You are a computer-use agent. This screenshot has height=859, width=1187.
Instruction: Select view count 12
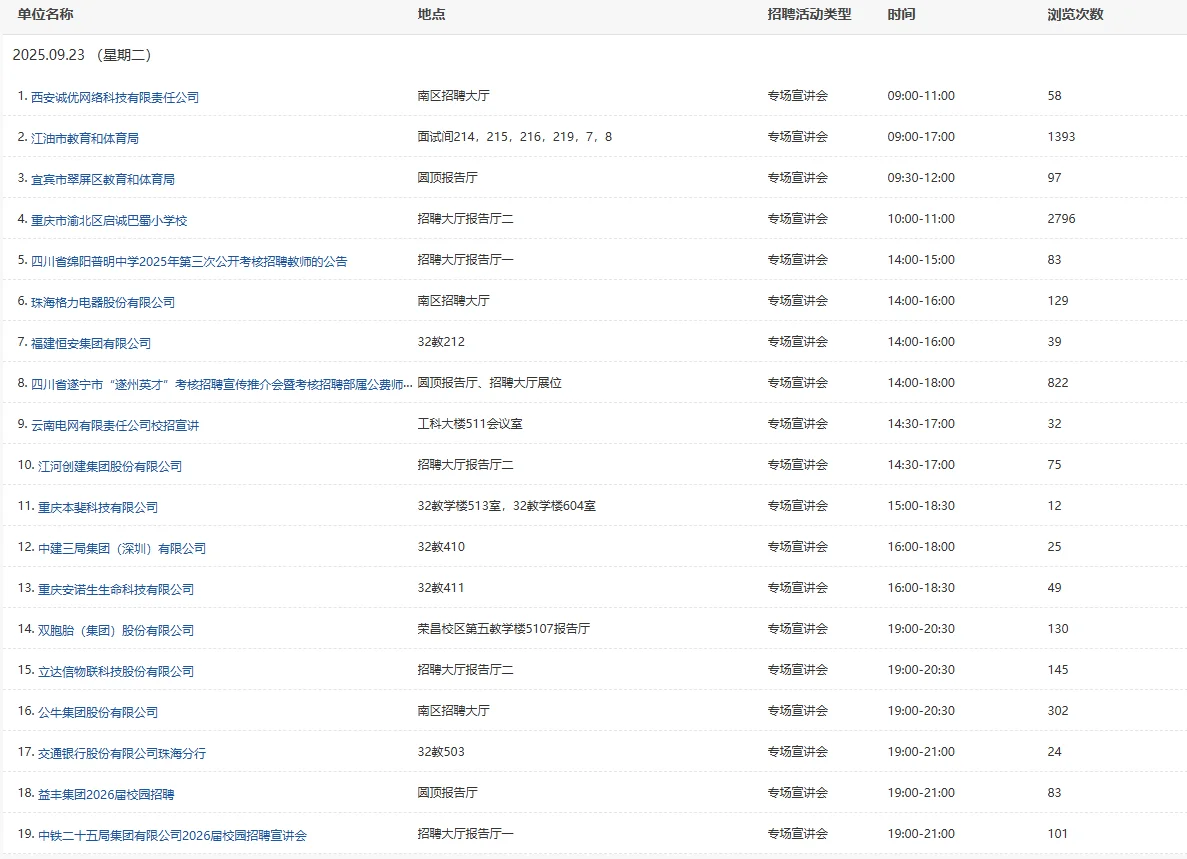coord(1055,506)
